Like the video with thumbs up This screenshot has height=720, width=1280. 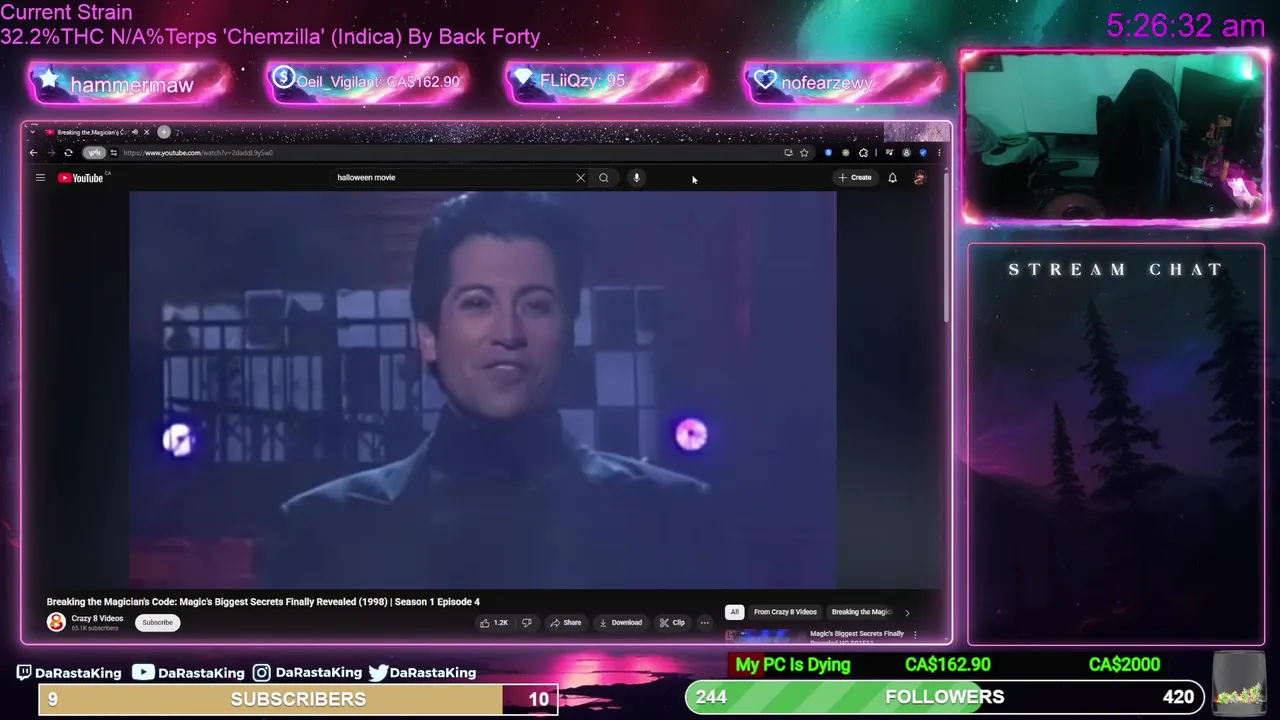(x=494, y=623)
